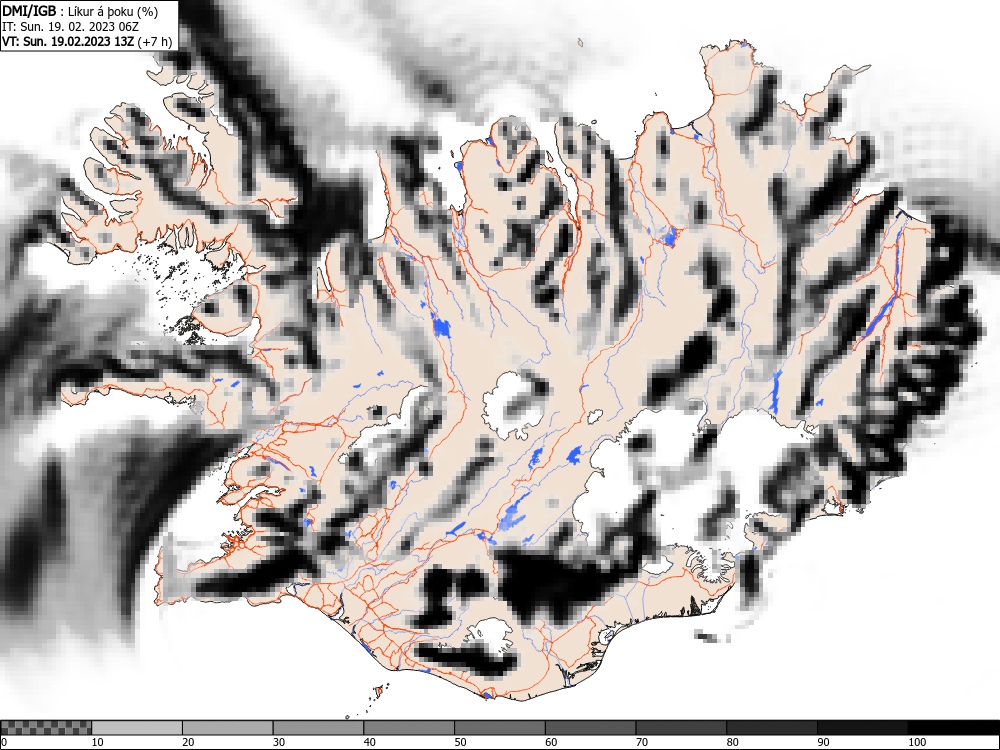Click the 60-70 dark gray legend swatch
The image size is (1000, 750).
[x=590, y=728]
